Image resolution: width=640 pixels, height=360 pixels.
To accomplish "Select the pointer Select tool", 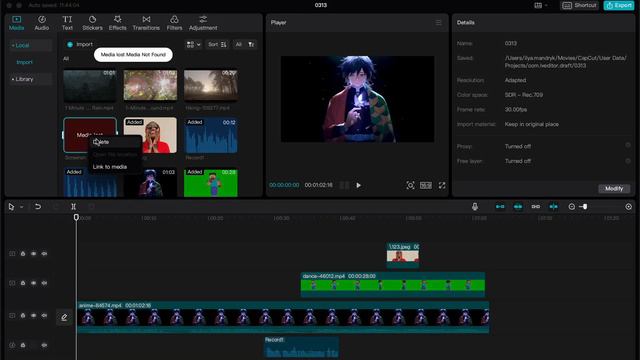I will click(x=11, y=207).
